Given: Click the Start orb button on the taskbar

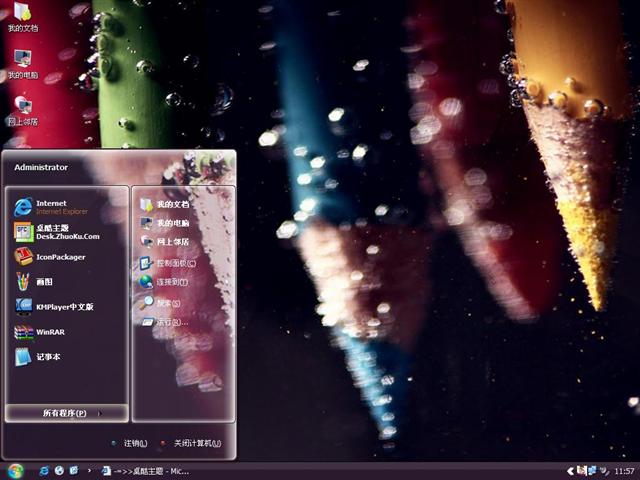Looking at the screenshot, I should pyautogui.click(x=15, y=471).
